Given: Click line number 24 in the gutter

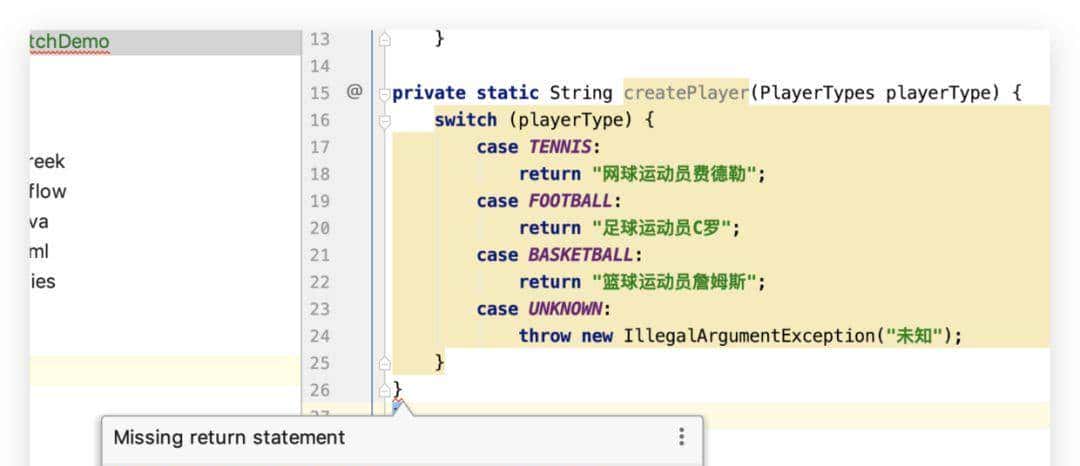Looking at the screenshot, I should click(x=320, y=336).
